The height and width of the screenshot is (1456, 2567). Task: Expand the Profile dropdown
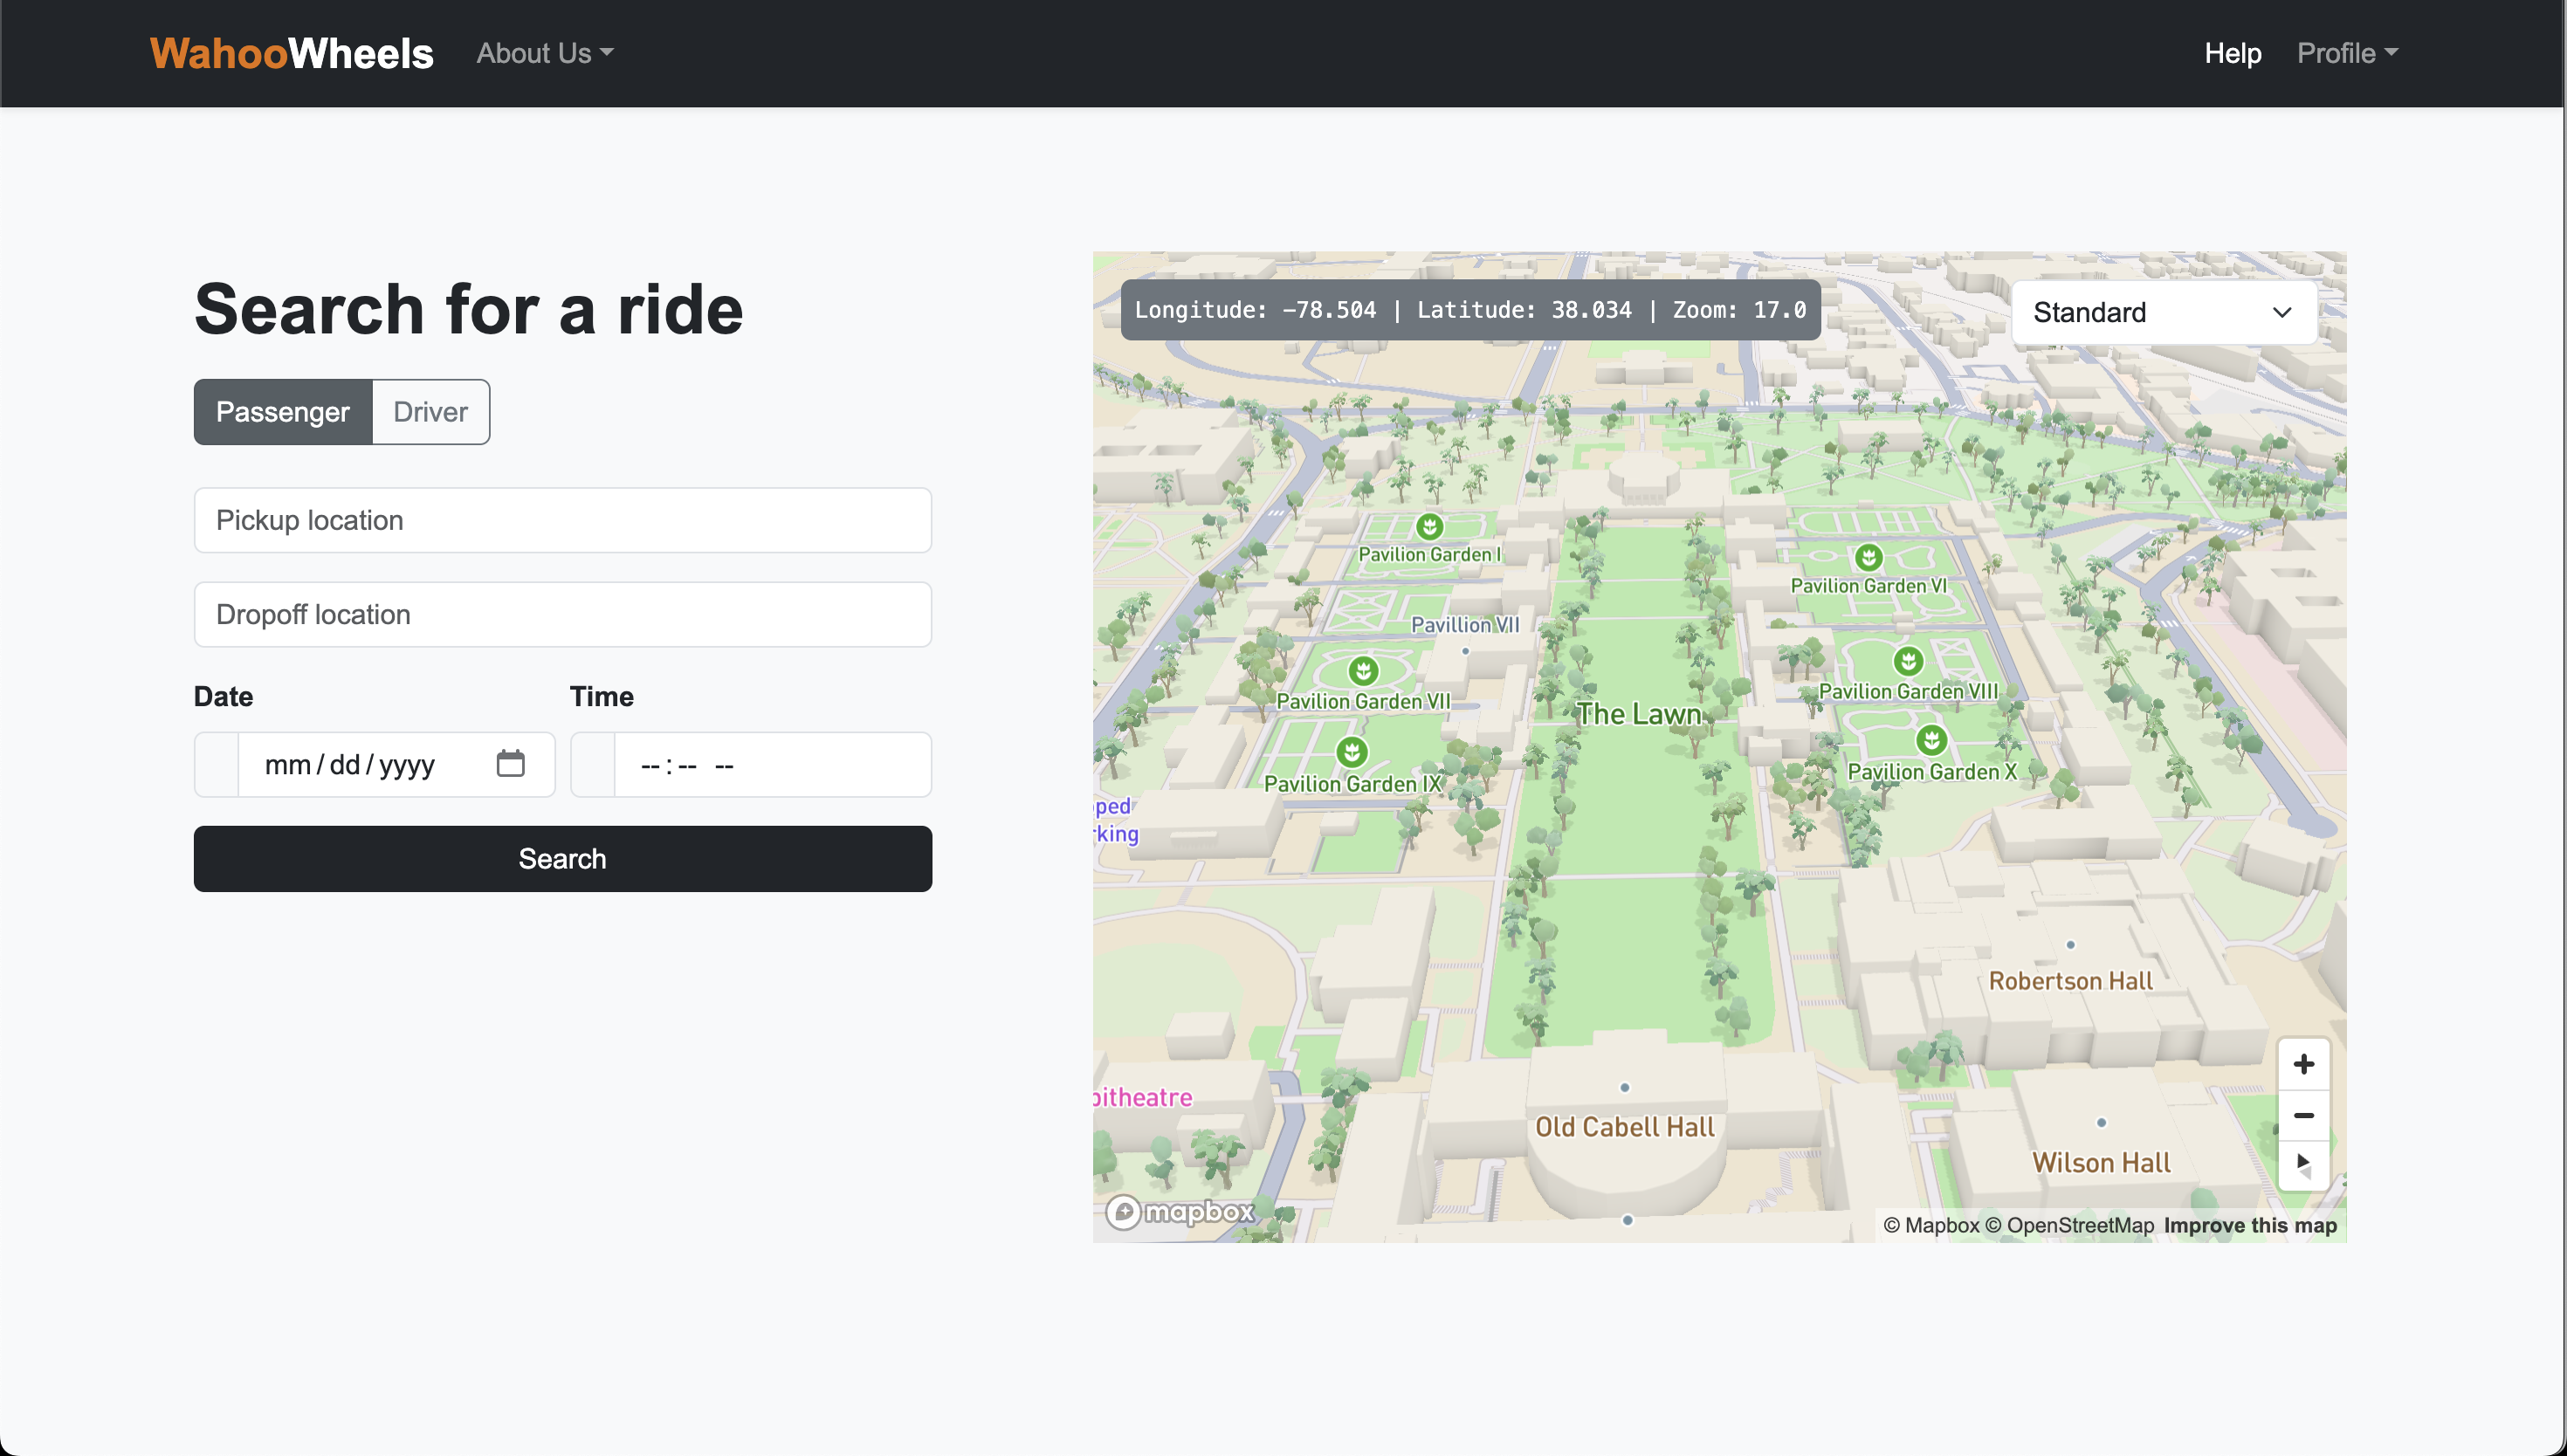2346,53
